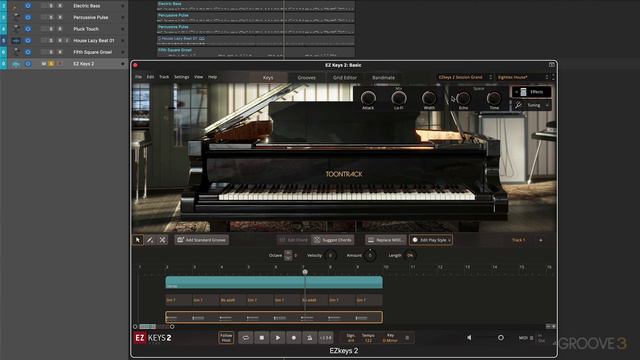Open the Track menu in EZkeys
This screenshot has width=640, height=360.
(x=164, y=77)
